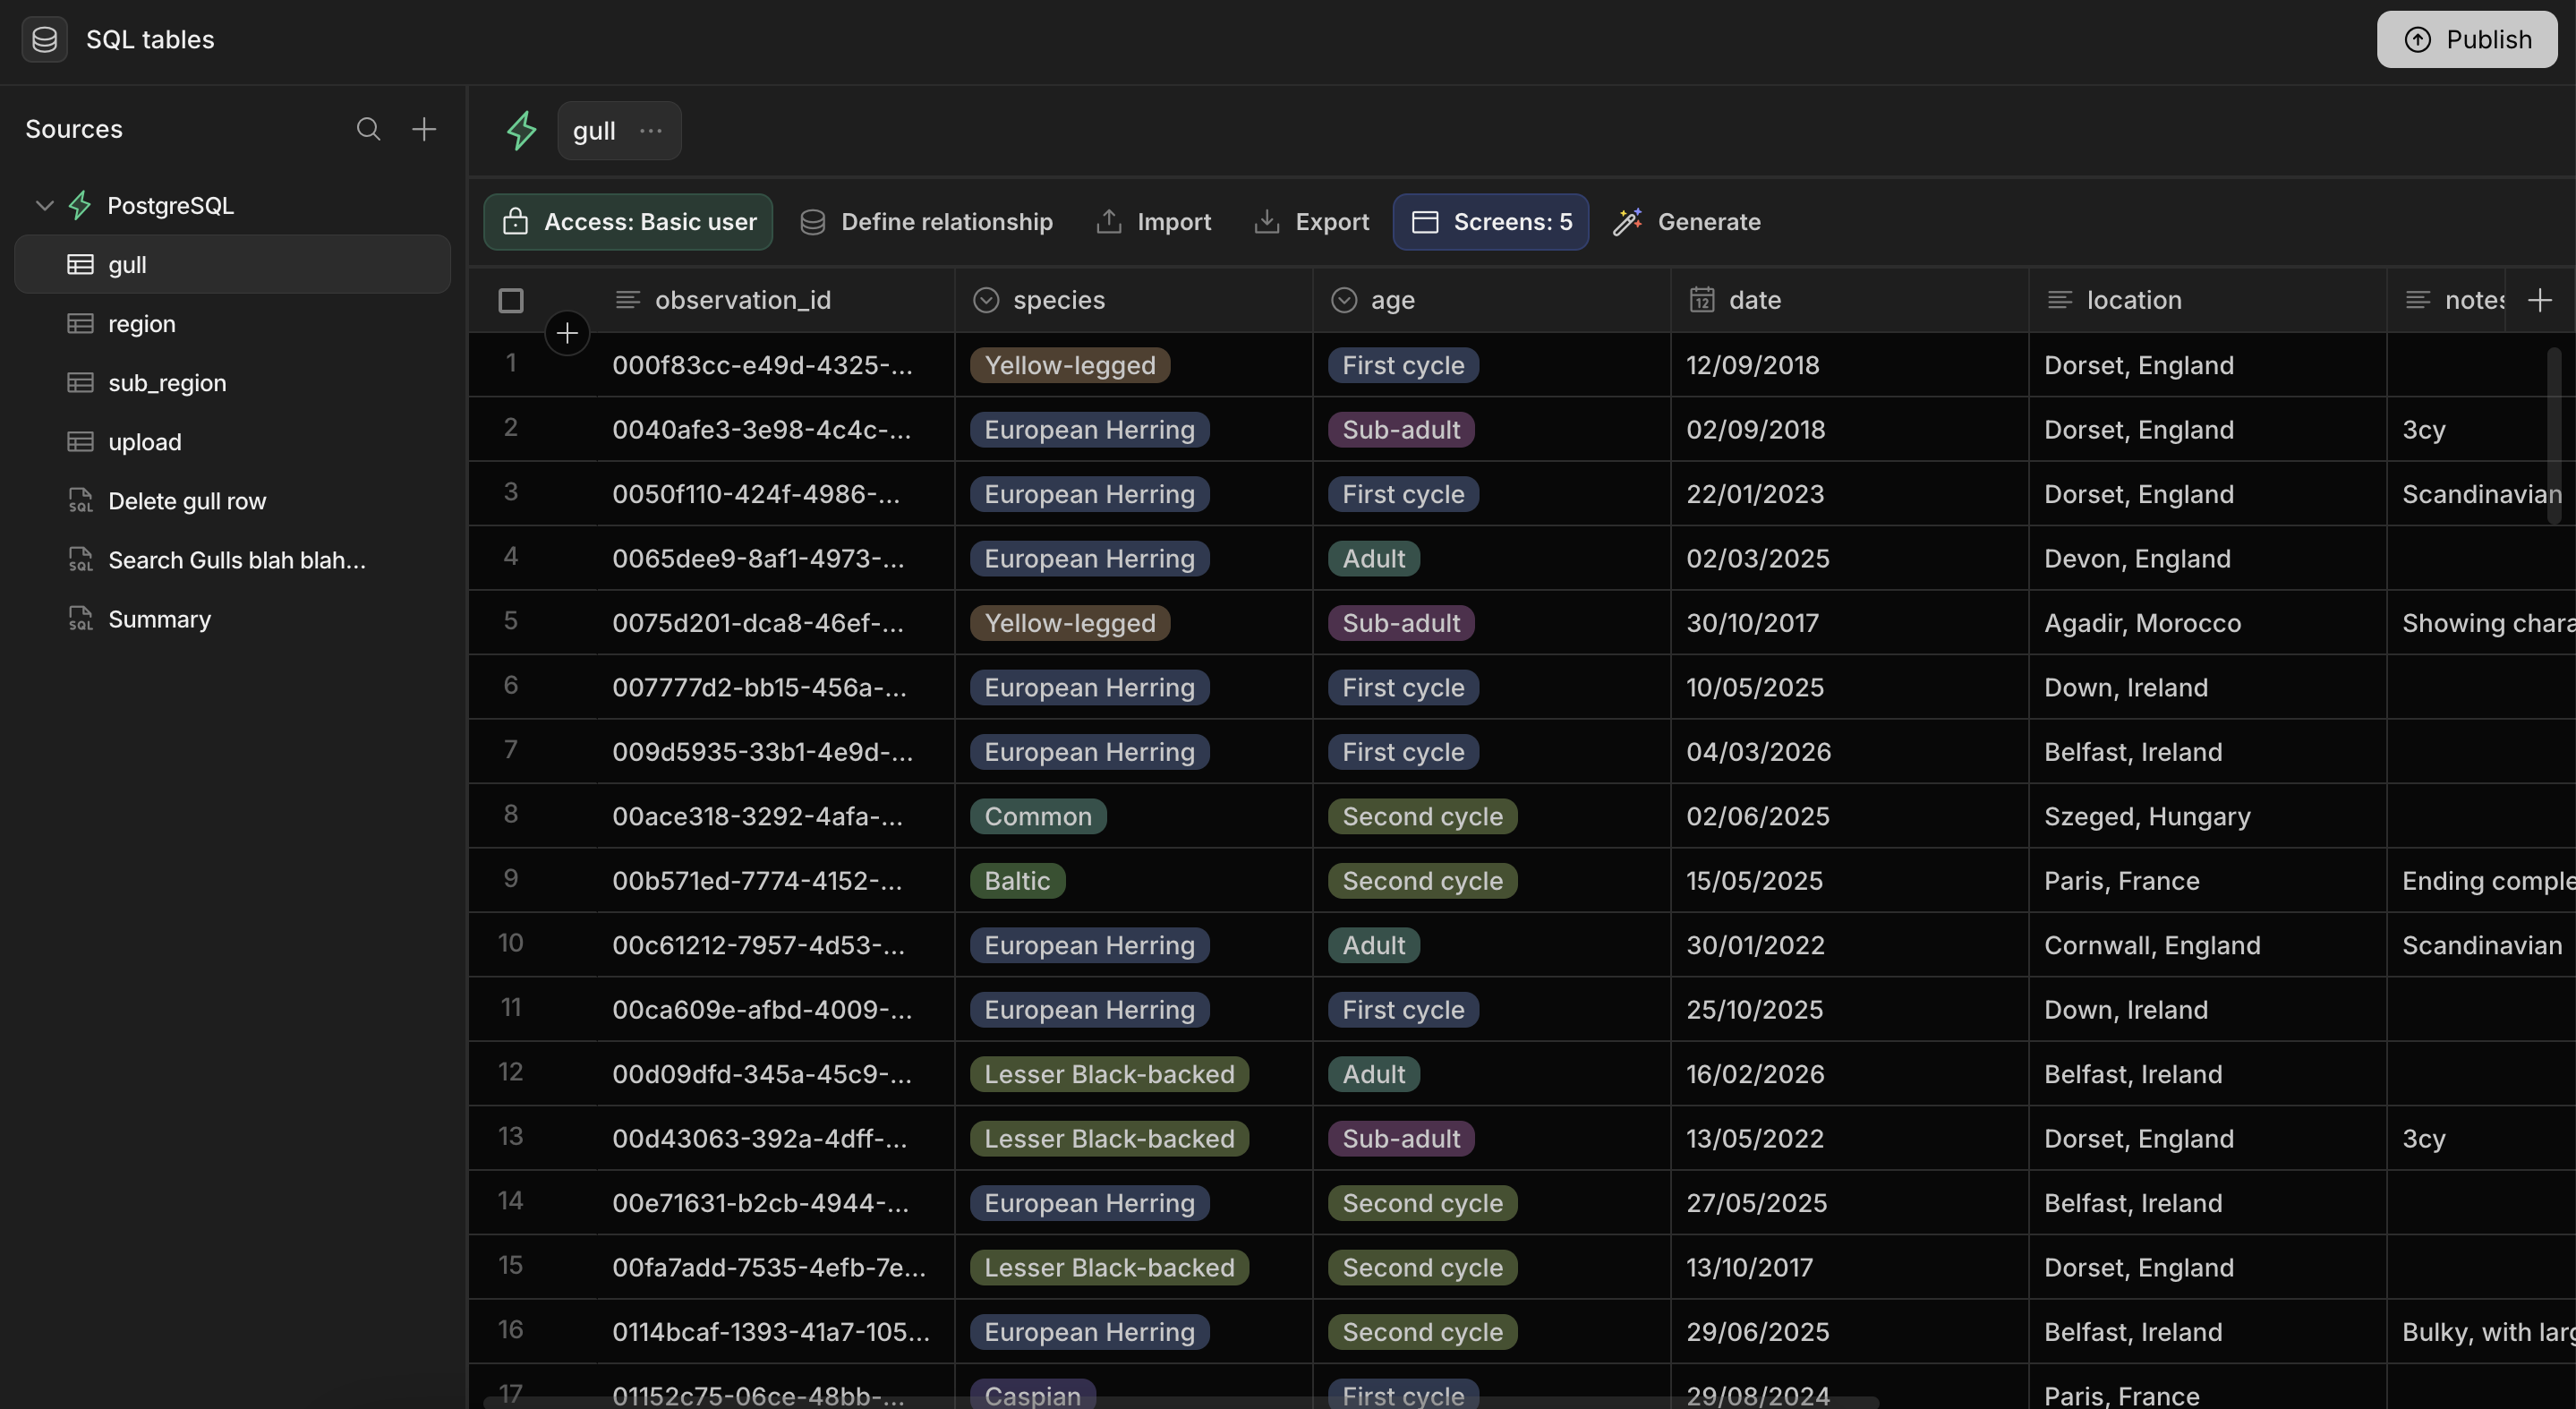Add a new column with plus icon
This screenshot has height=1409, width=2576.
(x=2540, y=300)
